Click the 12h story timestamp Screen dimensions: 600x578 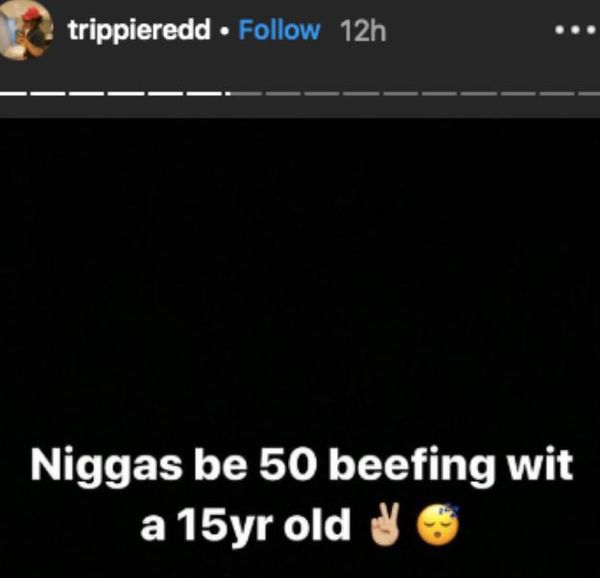pyautogui.click(x=363, y=31)
